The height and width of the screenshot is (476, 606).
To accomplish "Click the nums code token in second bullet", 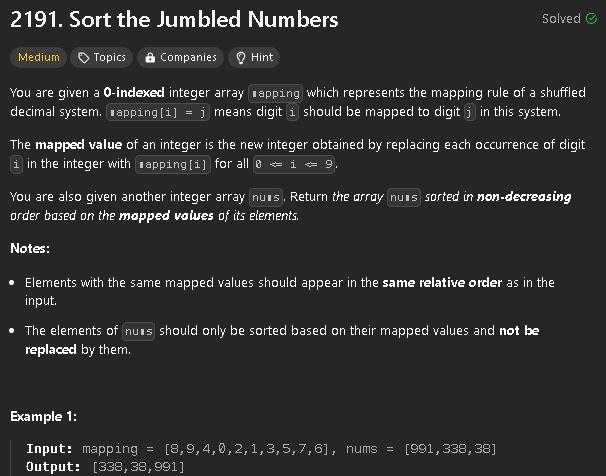I will (x=139, y=331).
